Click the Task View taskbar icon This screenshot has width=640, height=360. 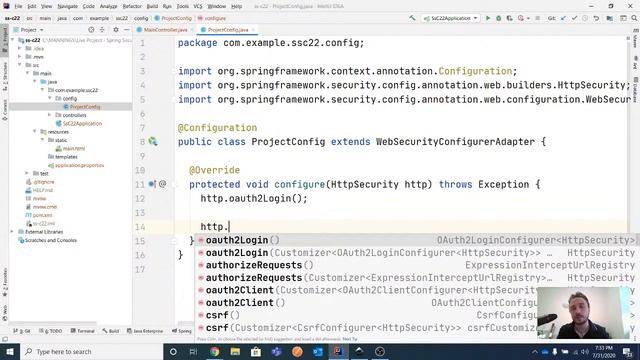[193, 351]
